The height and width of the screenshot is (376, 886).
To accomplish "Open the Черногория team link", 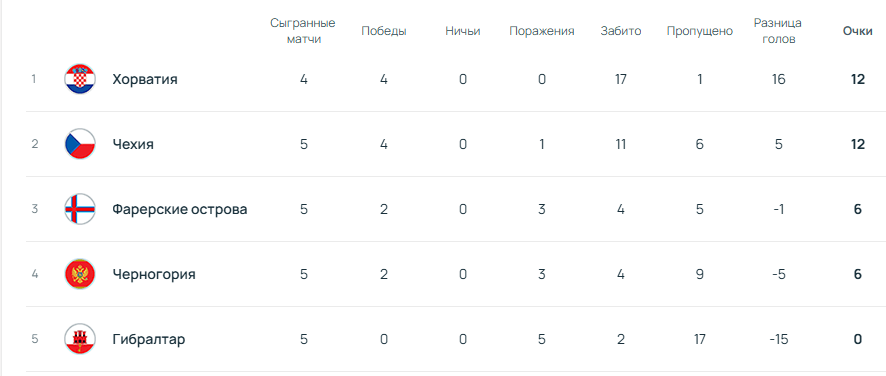I will coord(154,274).
